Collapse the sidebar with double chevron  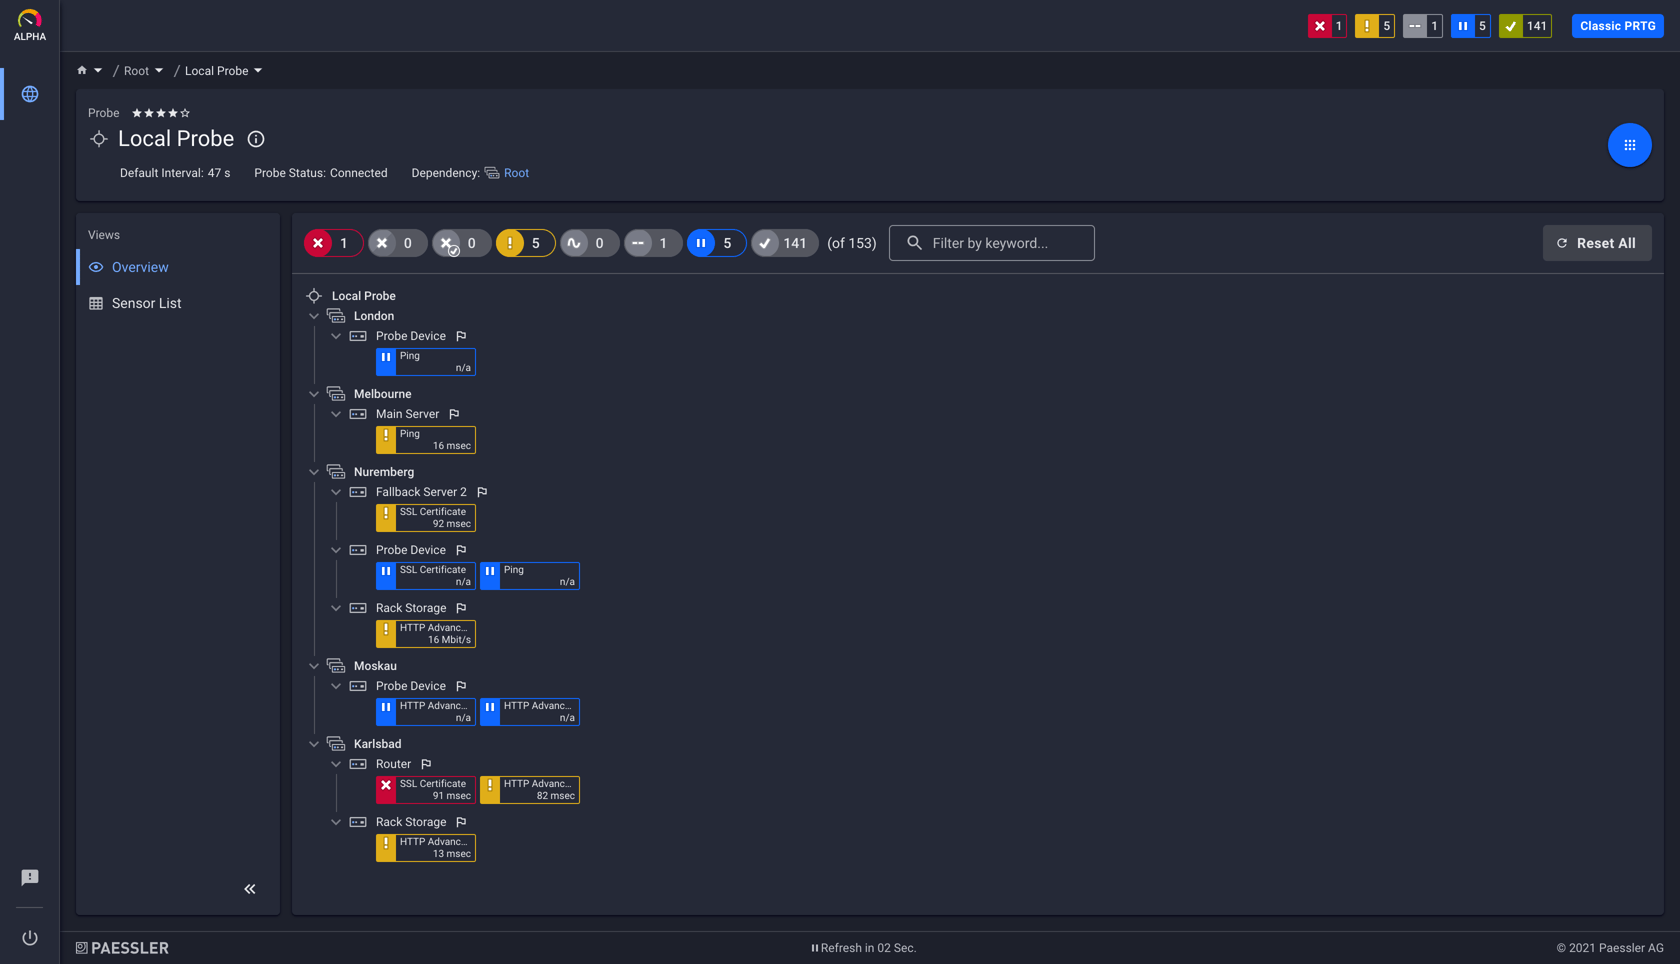[x=250, y=889]
